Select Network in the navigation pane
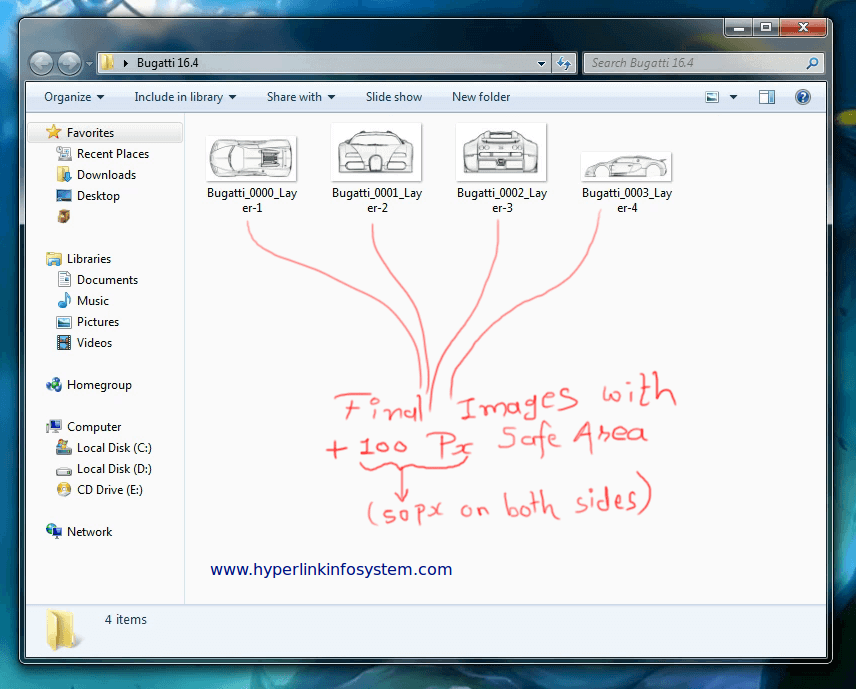This screenshot has width=856, height=689. point(89,532)
